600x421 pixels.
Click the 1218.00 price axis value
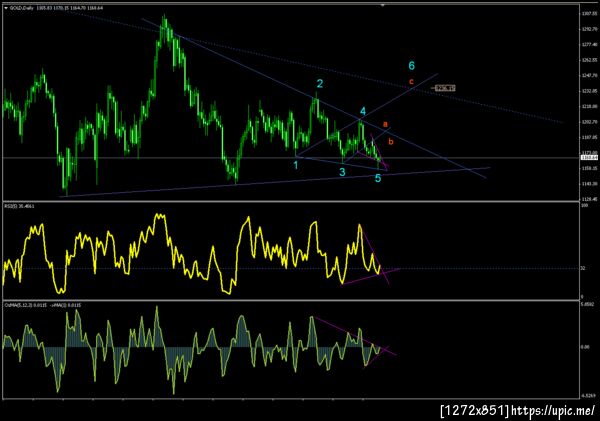590,106
